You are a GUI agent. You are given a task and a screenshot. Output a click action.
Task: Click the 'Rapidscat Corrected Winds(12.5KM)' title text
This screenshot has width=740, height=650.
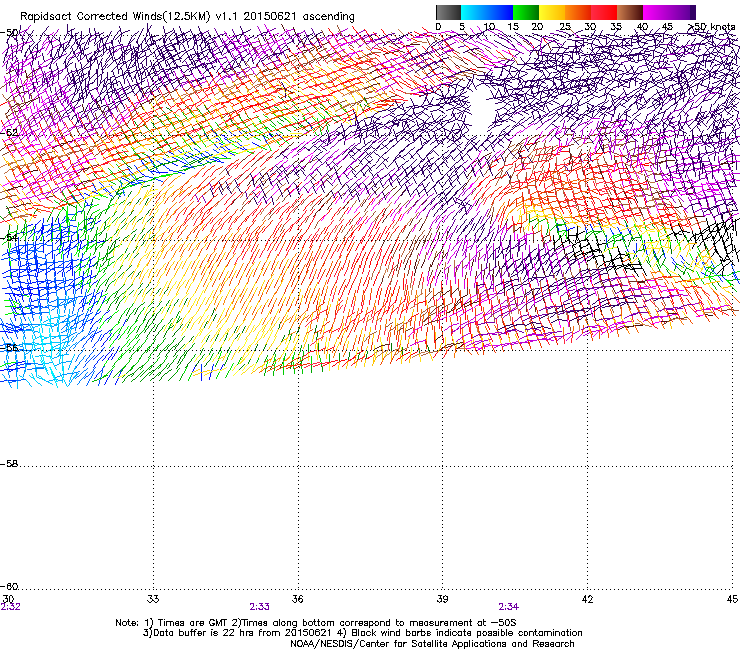pos(115,17)
